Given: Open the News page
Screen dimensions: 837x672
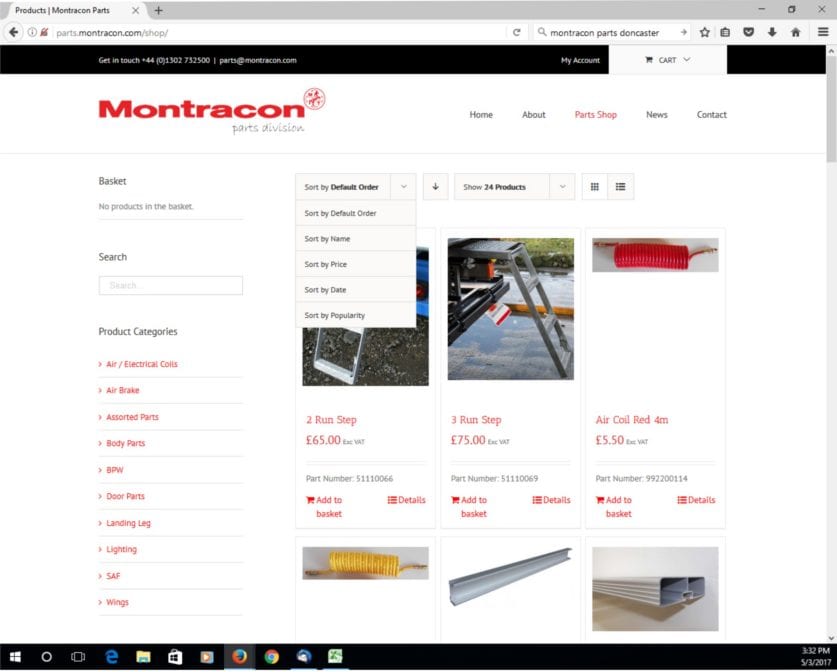Looking at the screenshot, I should (x=657, y=115).
